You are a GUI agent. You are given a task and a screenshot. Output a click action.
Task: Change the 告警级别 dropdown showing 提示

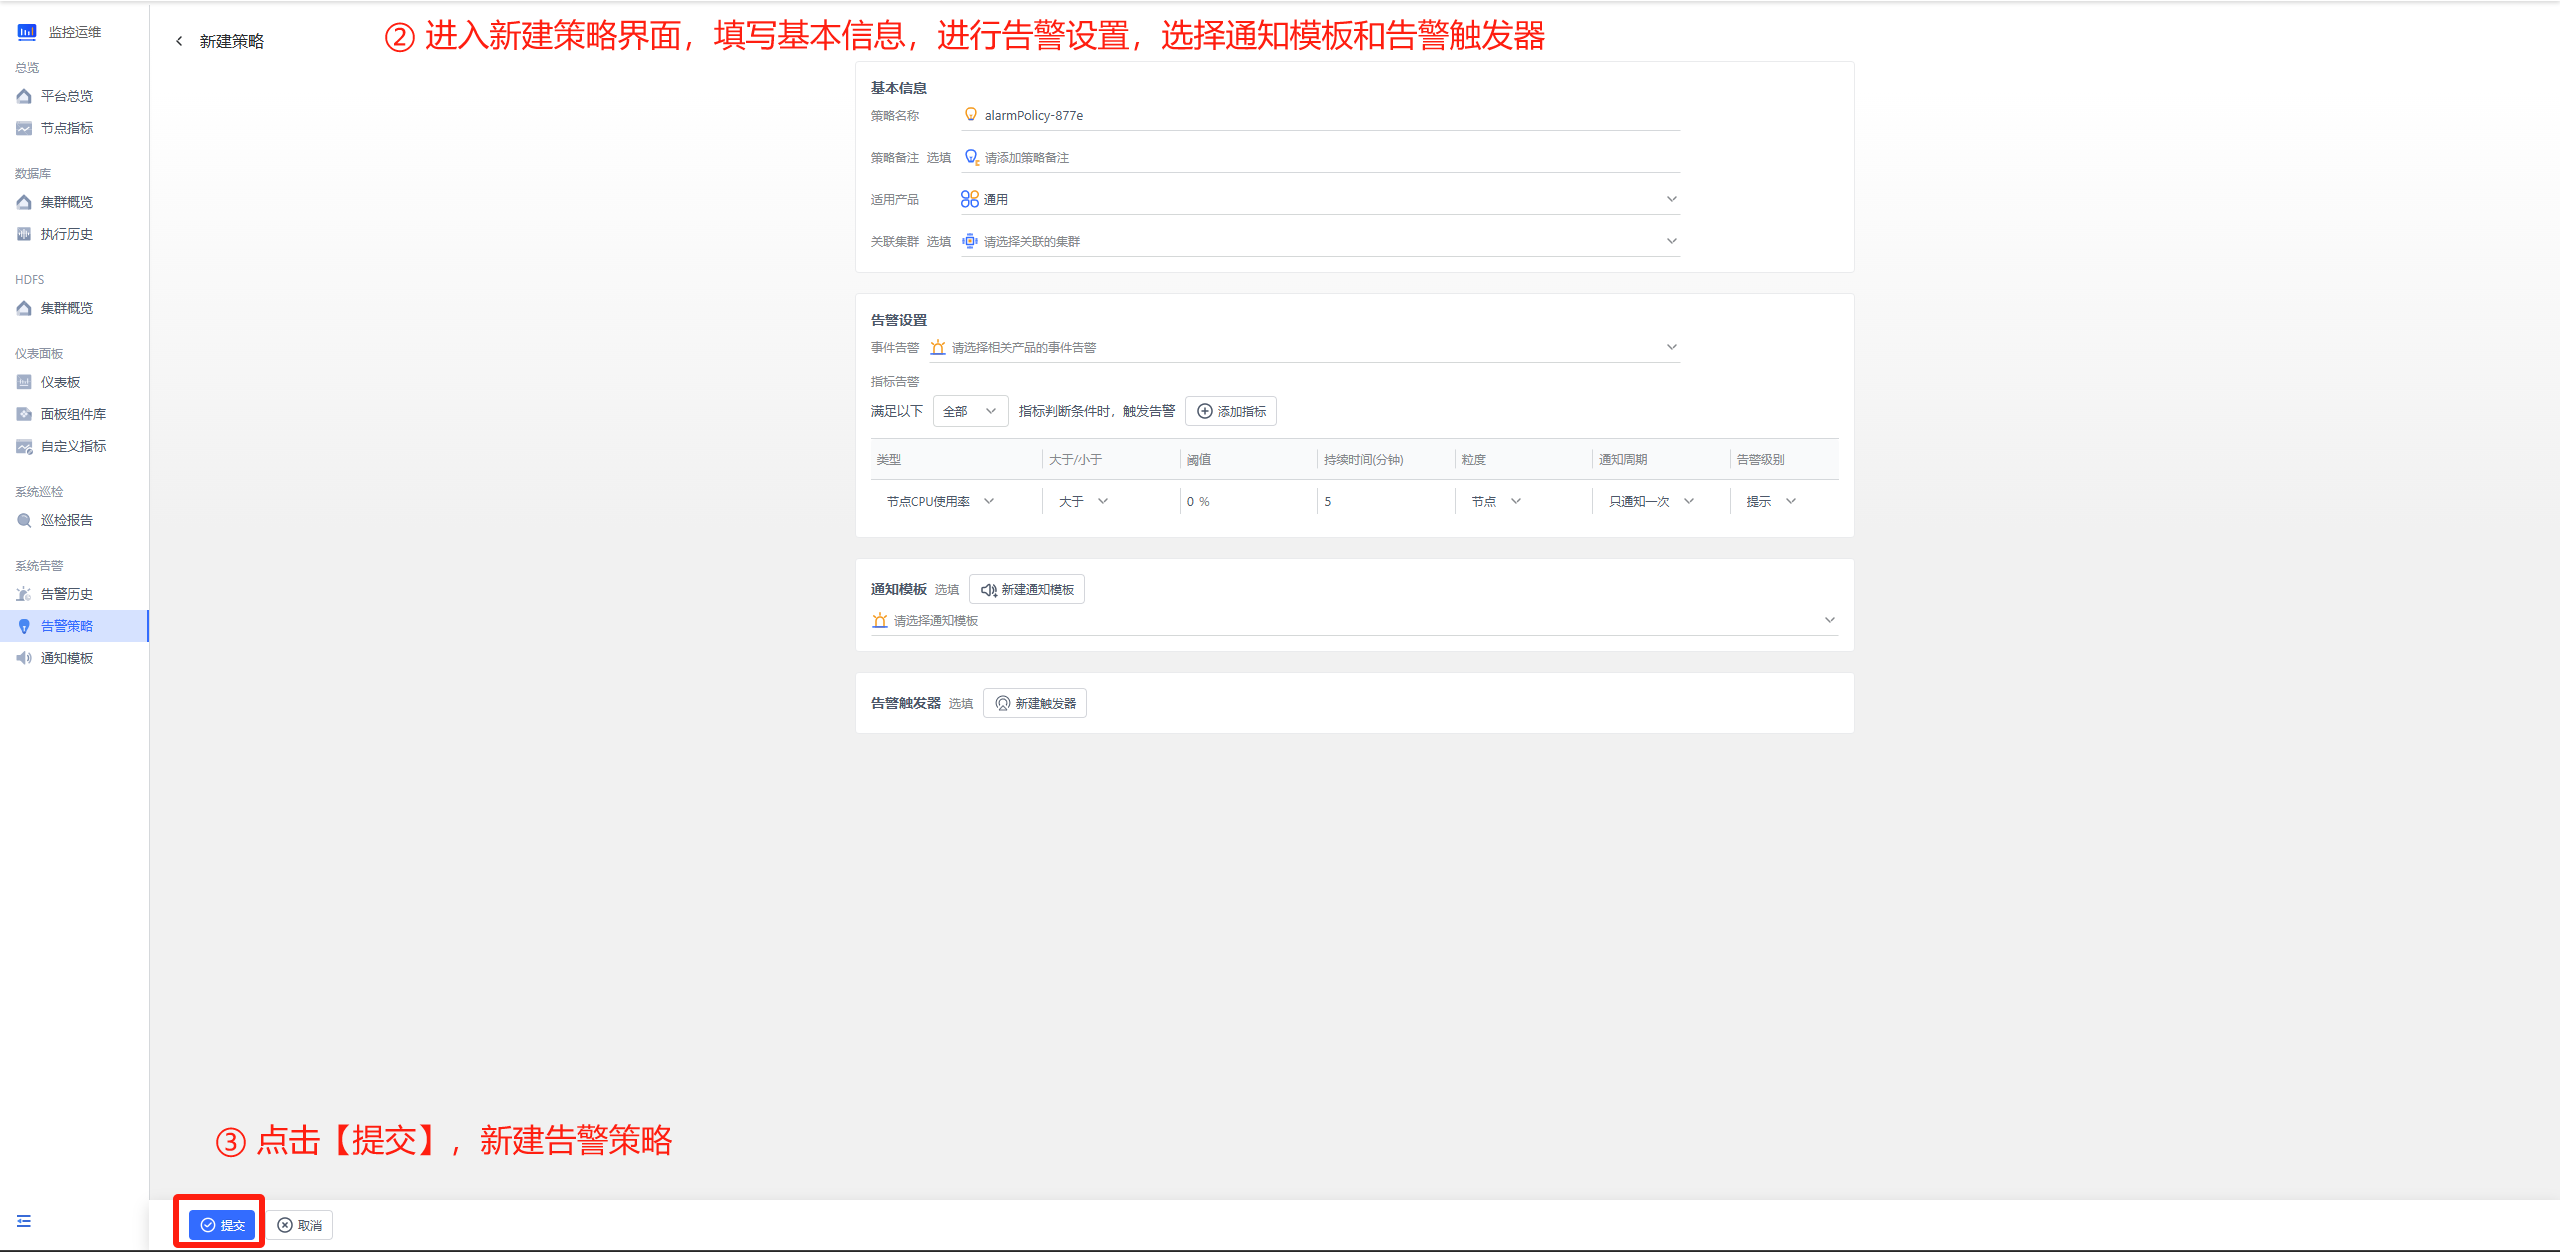click(1771, 502)
